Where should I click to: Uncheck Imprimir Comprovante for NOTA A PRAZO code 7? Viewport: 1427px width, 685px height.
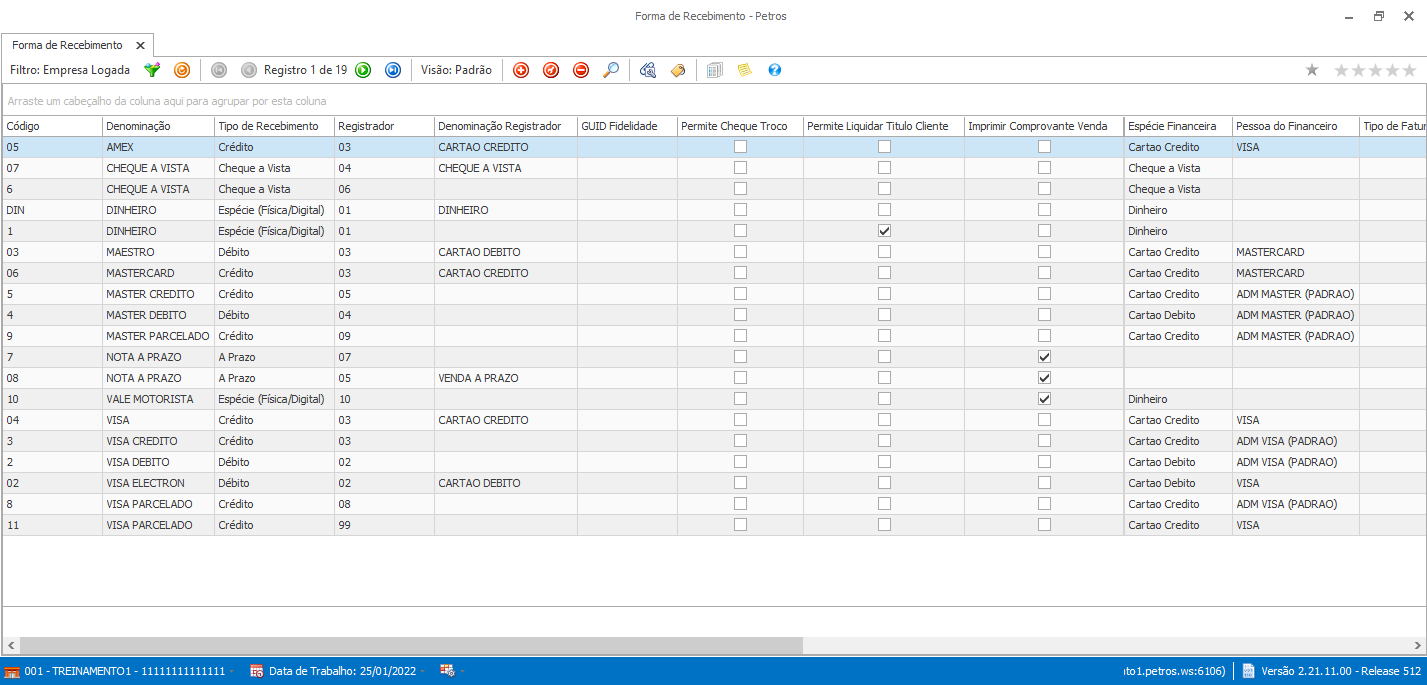(1044, 357)
